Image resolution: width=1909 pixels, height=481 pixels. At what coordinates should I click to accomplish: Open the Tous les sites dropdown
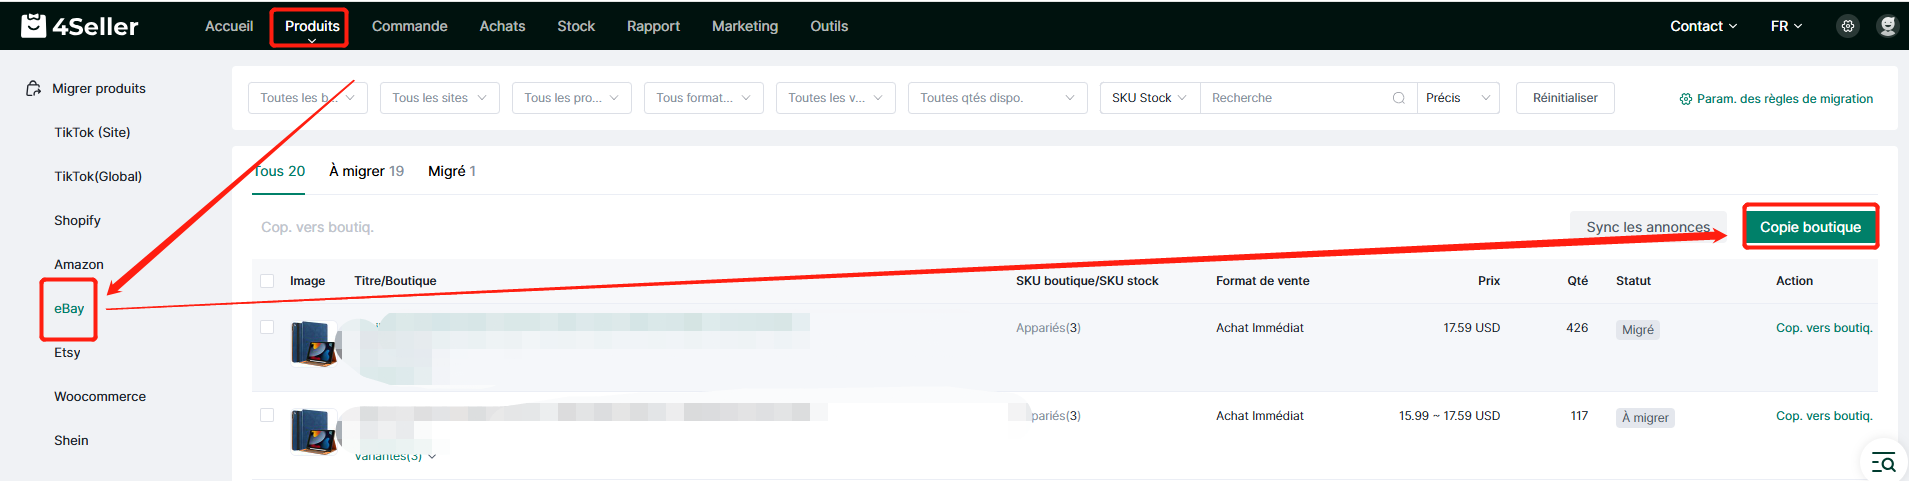pos(440,98)
